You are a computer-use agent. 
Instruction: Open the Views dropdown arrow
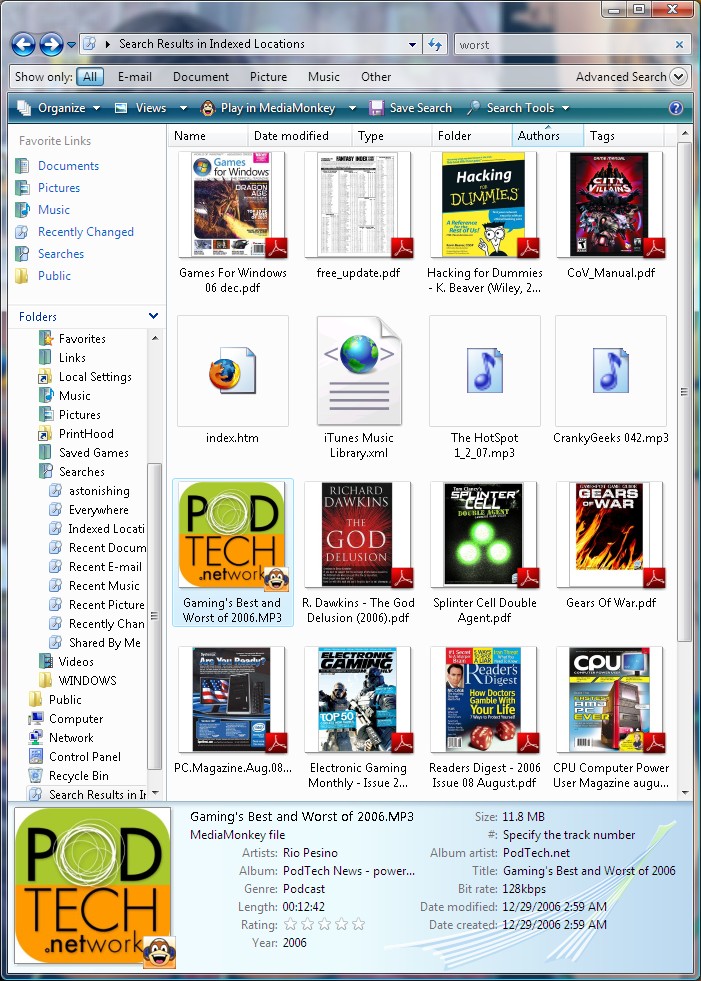tap(183, 108)
